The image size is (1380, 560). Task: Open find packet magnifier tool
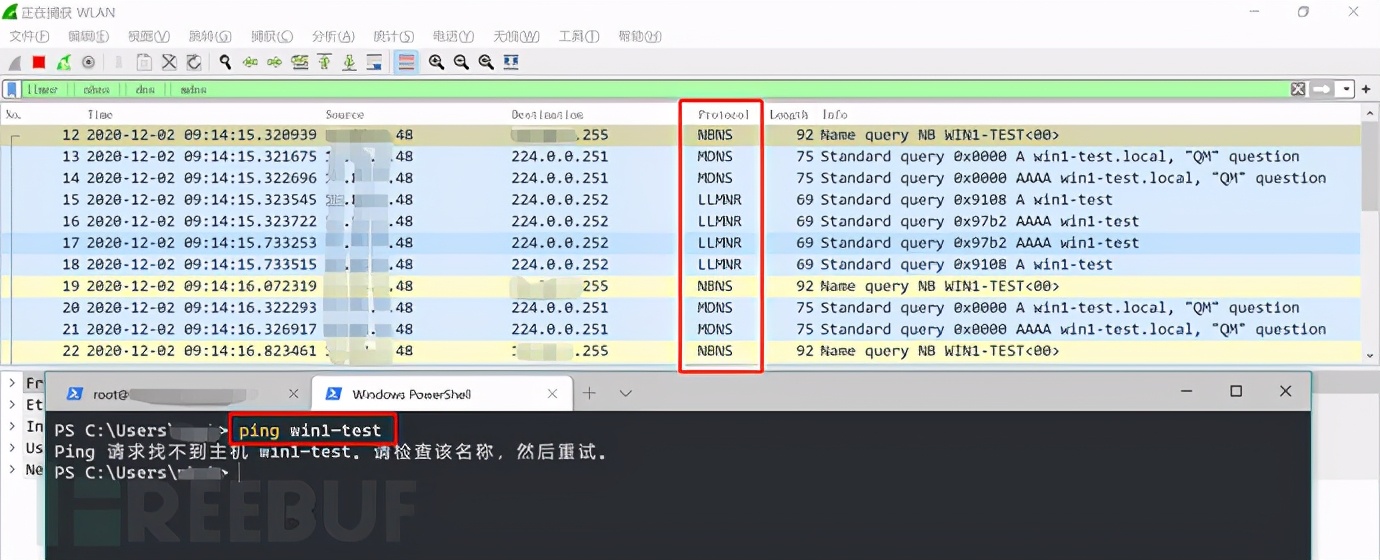(226, 62)
